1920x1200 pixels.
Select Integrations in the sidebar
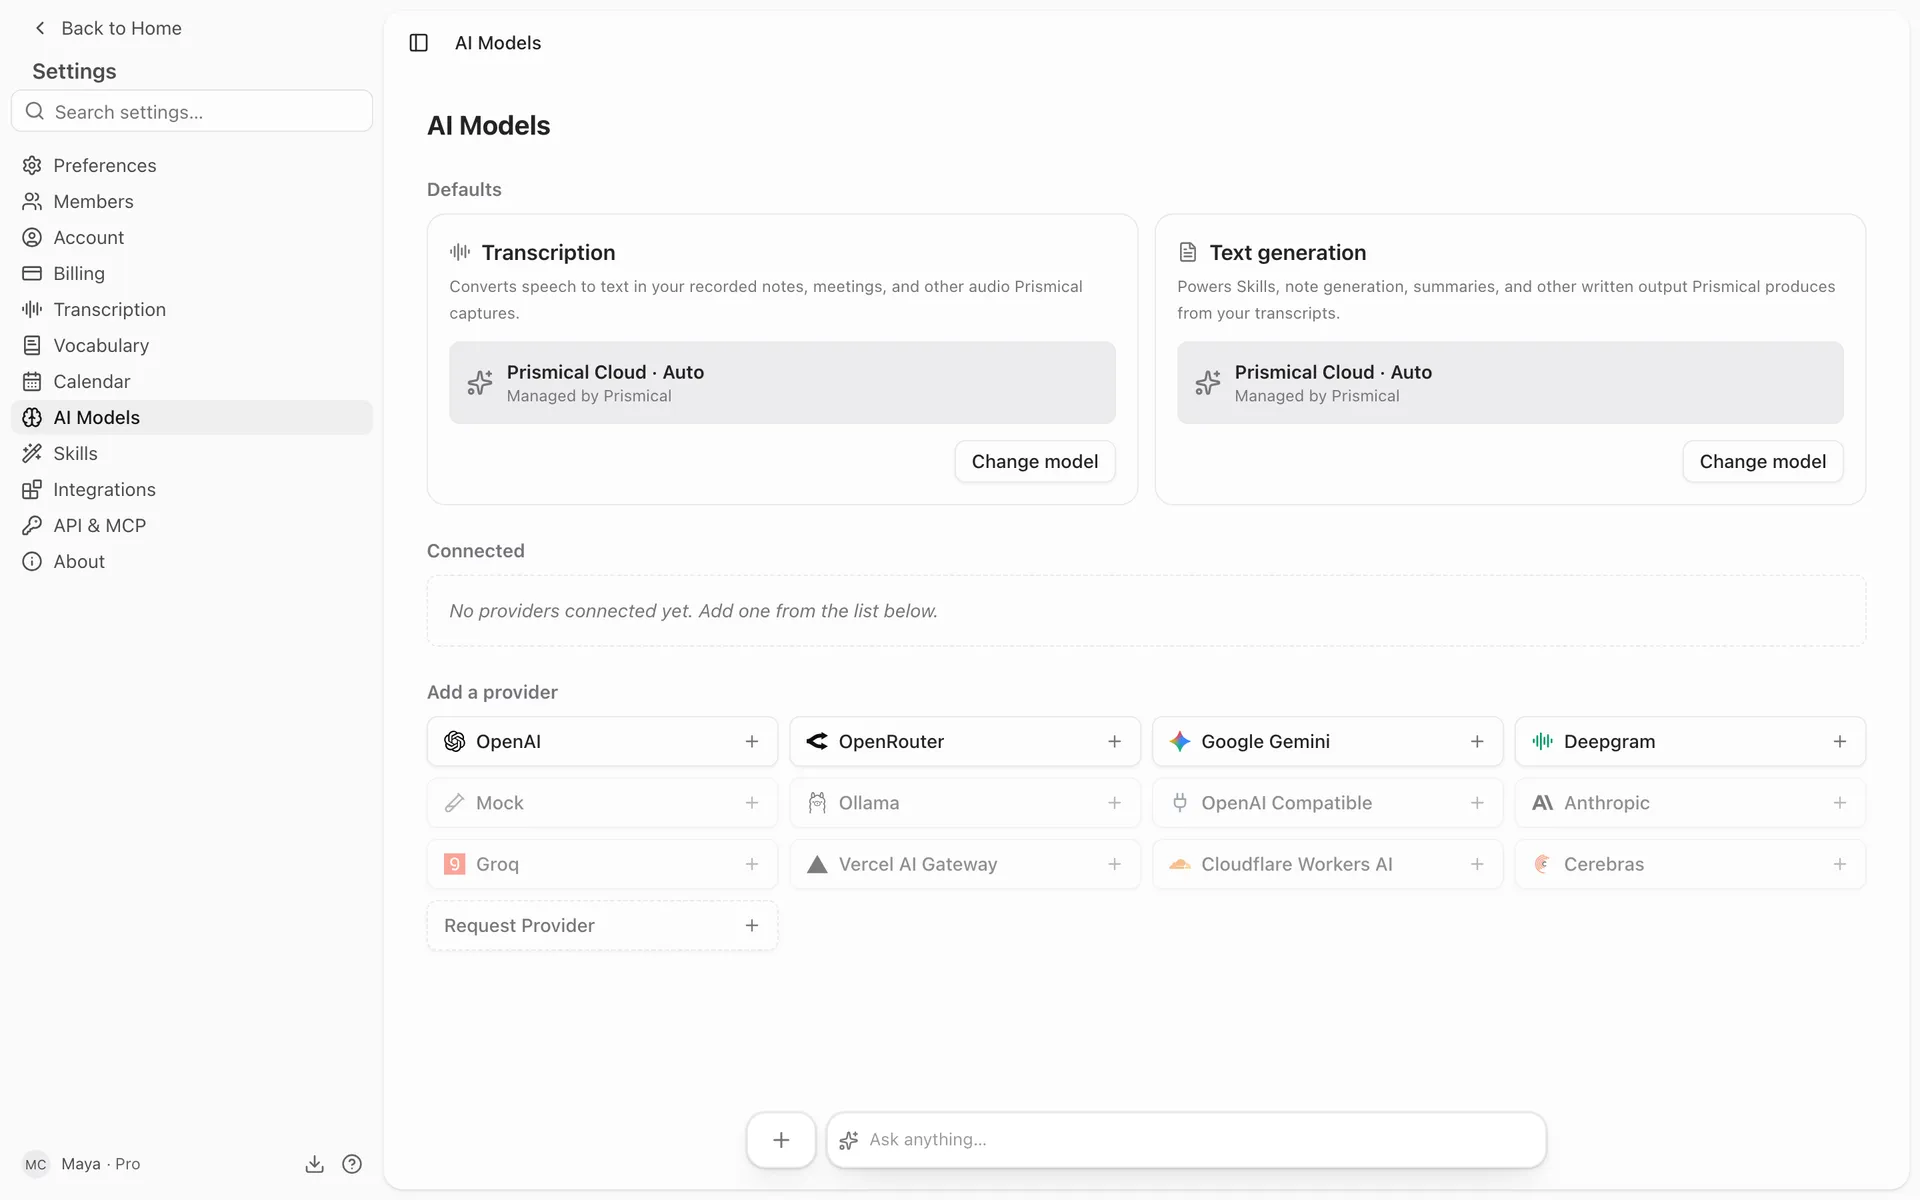click(192, 489)
